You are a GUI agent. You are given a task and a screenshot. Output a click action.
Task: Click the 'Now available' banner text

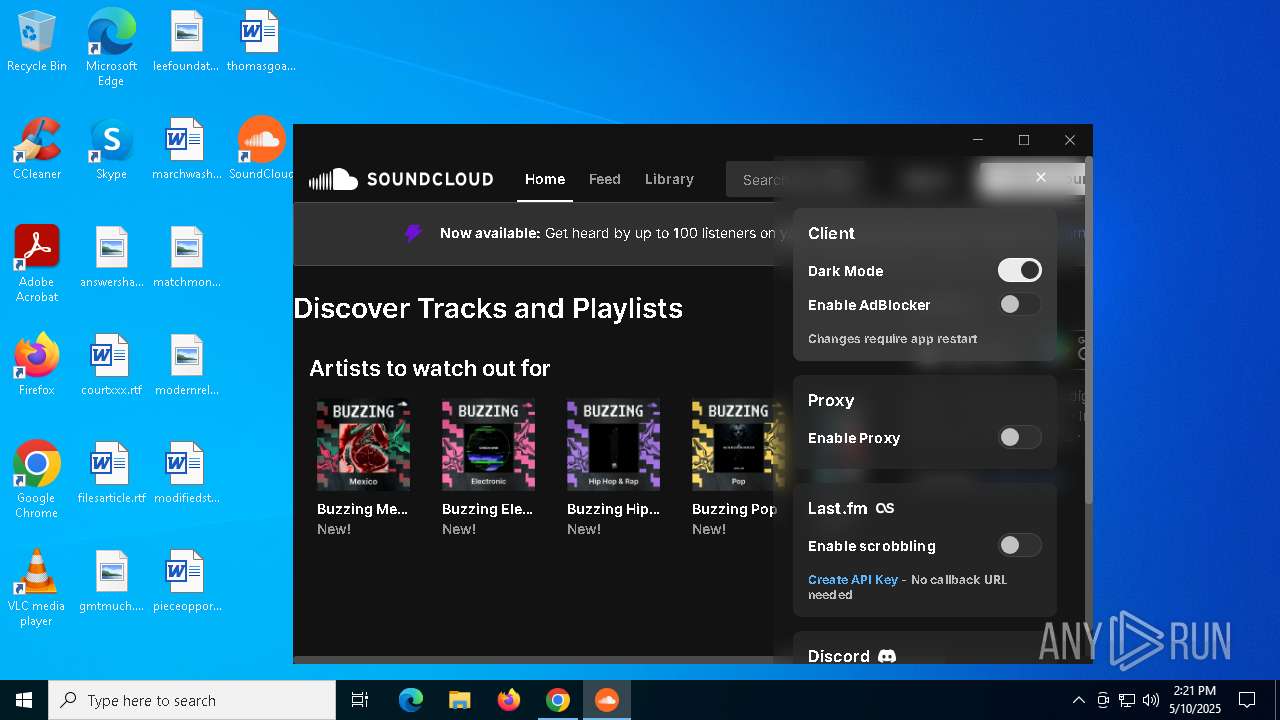(490, 233)
